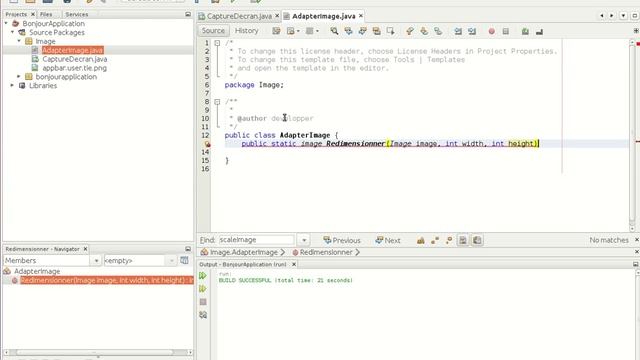Click the Stop Macro Recording icon
The width and height of the screenshot is (640, 360).
506,31
